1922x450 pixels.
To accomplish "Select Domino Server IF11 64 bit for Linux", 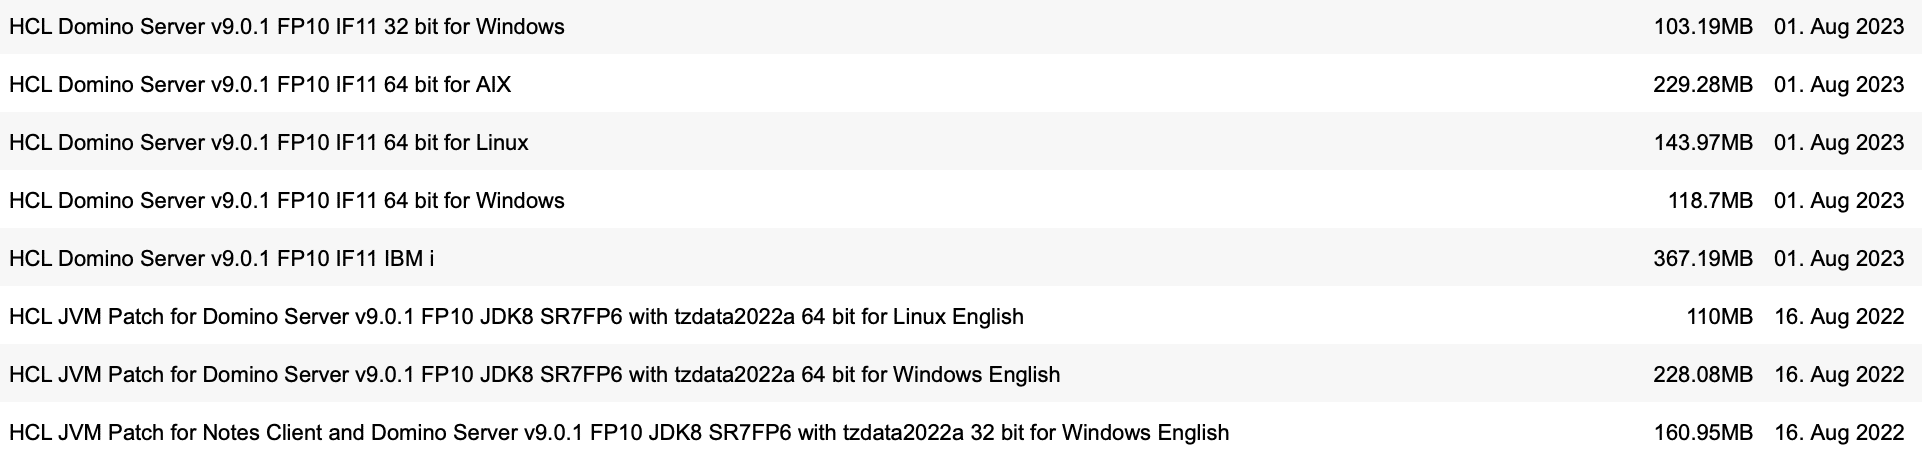I will coord(269,143).
